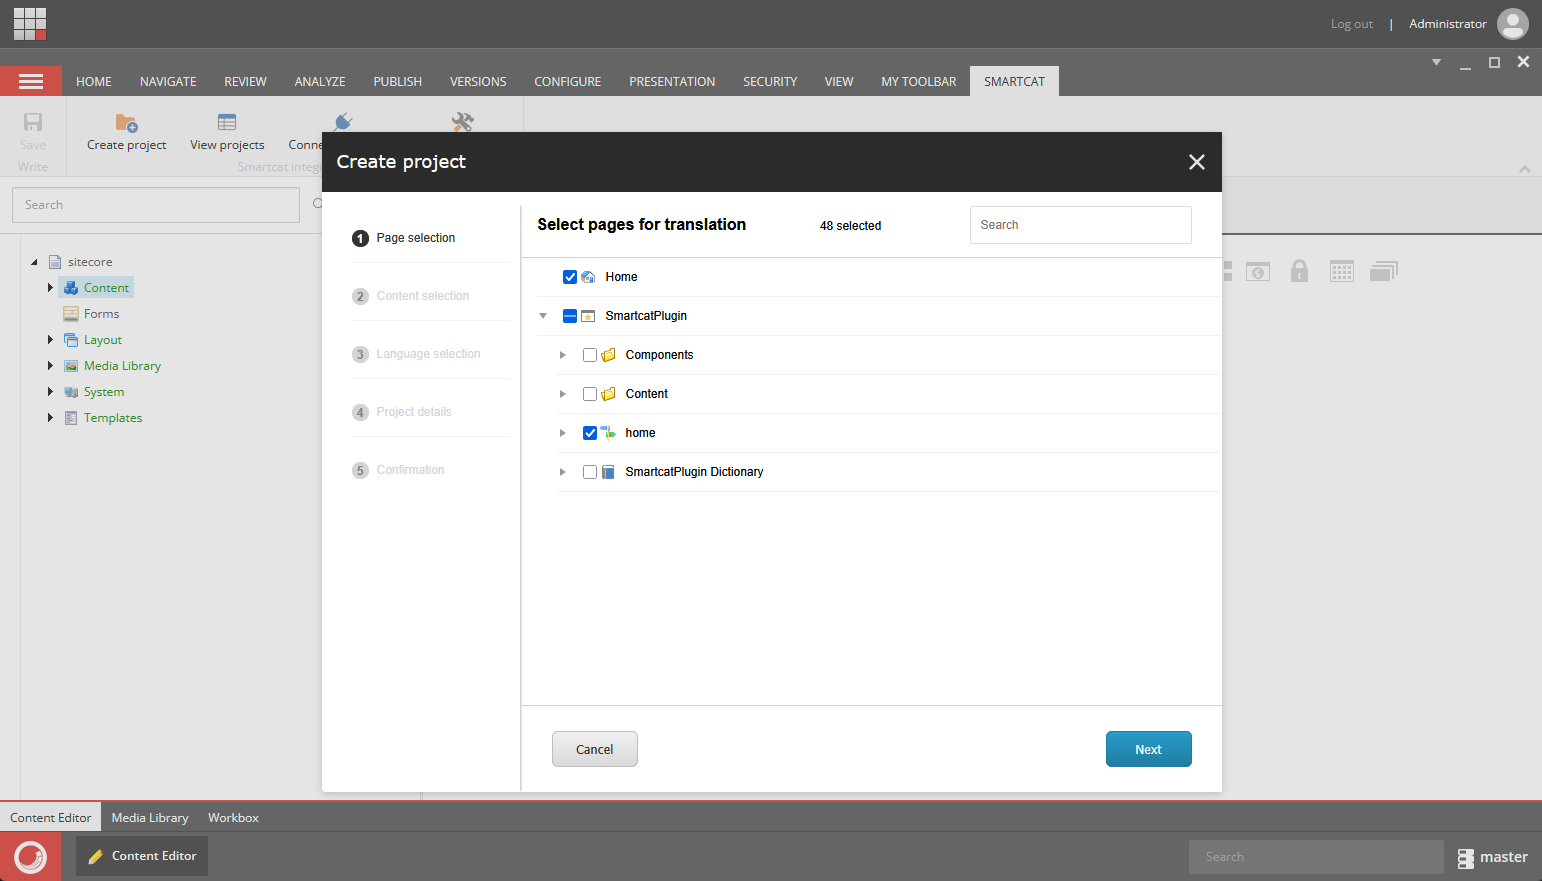This screenshot has width=1542, height=881.
Task: Check the SmartcatPlugin Dictionary checkbox
Action: [x=590, y=472]
